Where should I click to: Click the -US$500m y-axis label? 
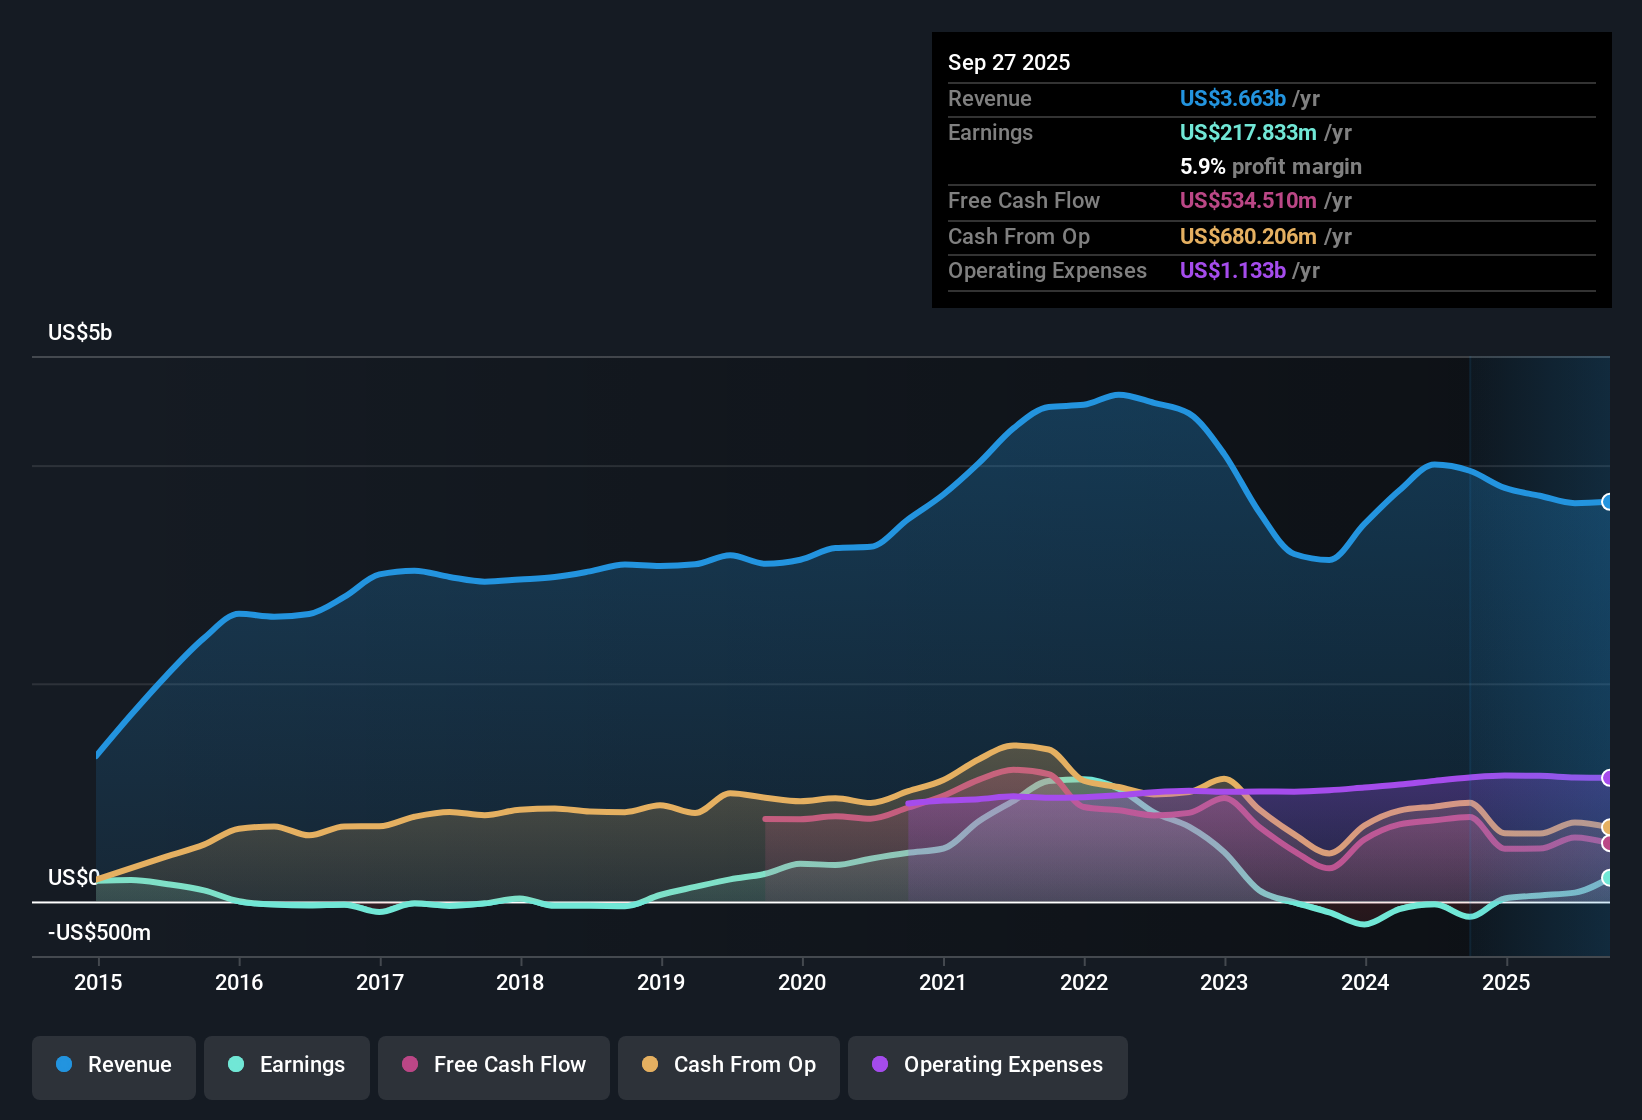coord(100,932)
